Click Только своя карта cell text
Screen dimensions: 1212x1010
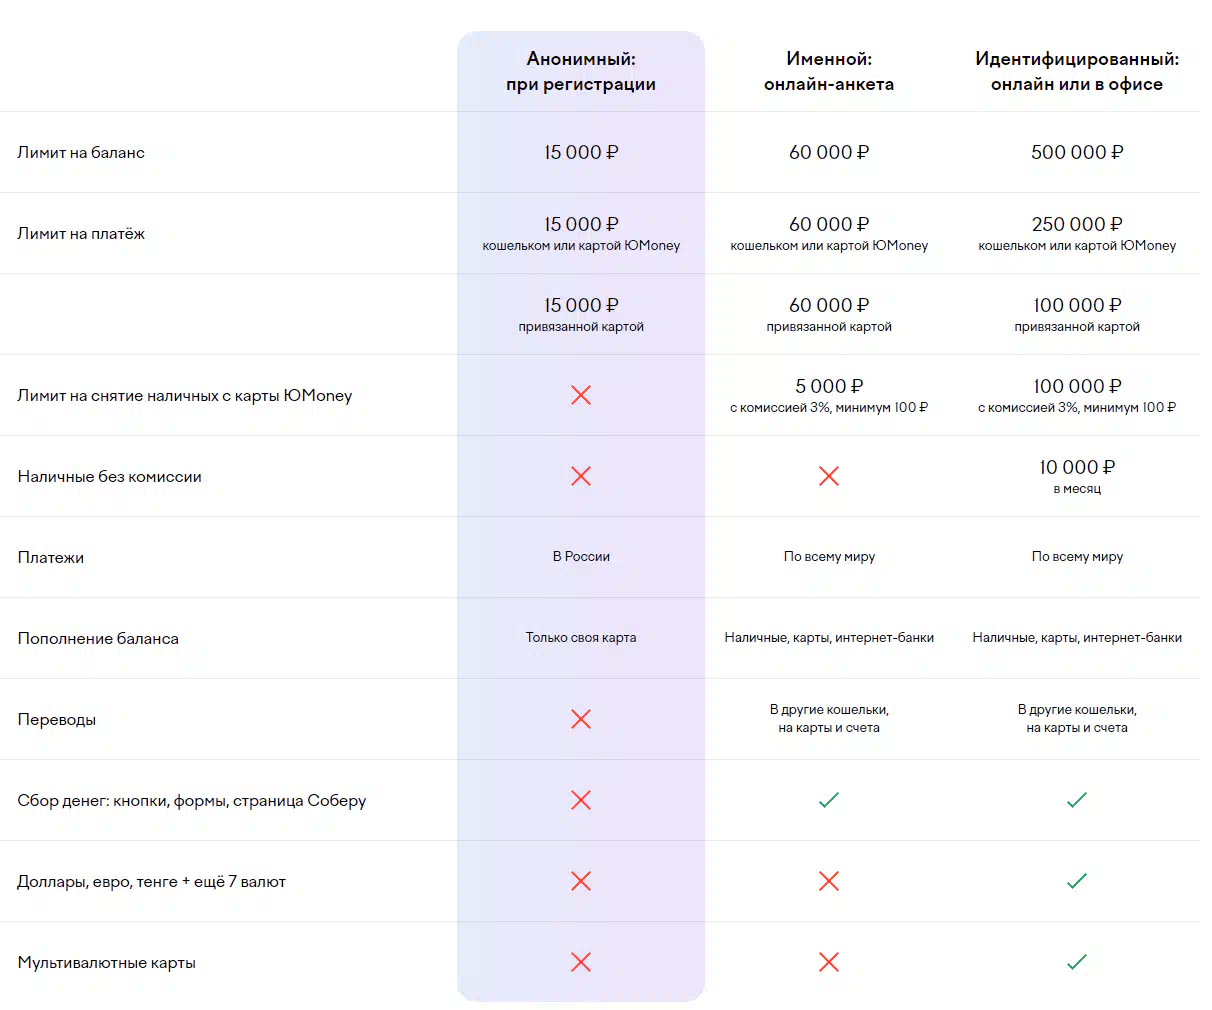581,638
